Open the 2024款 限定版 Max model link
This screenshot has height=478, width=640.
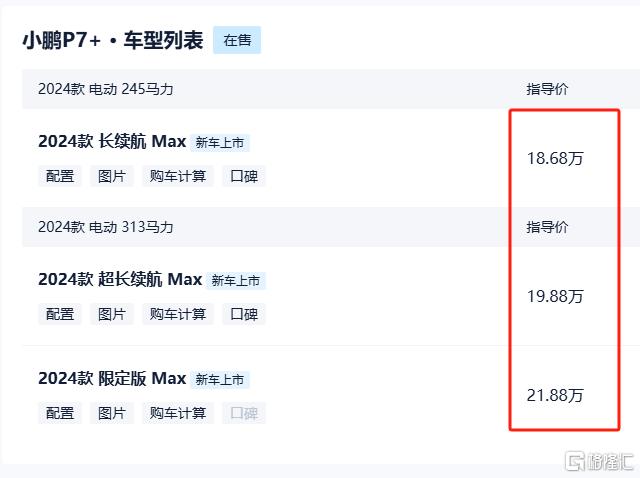point(112,378)
